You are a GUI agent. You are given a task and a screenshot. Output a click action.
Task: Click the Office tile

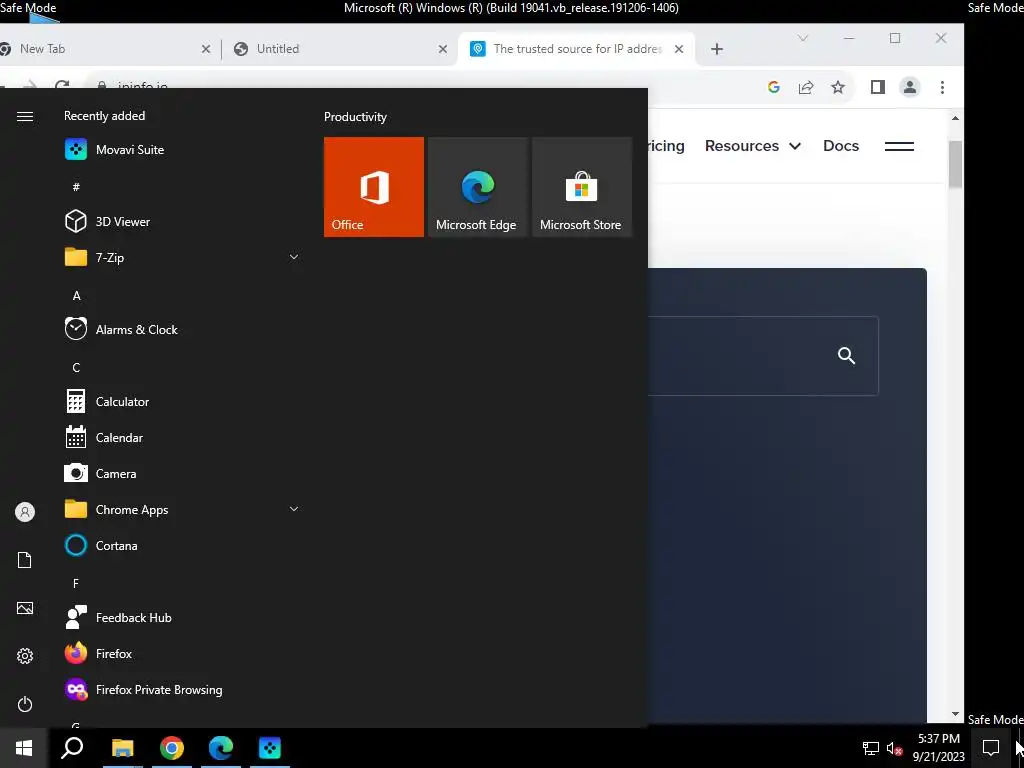[374, 187]
